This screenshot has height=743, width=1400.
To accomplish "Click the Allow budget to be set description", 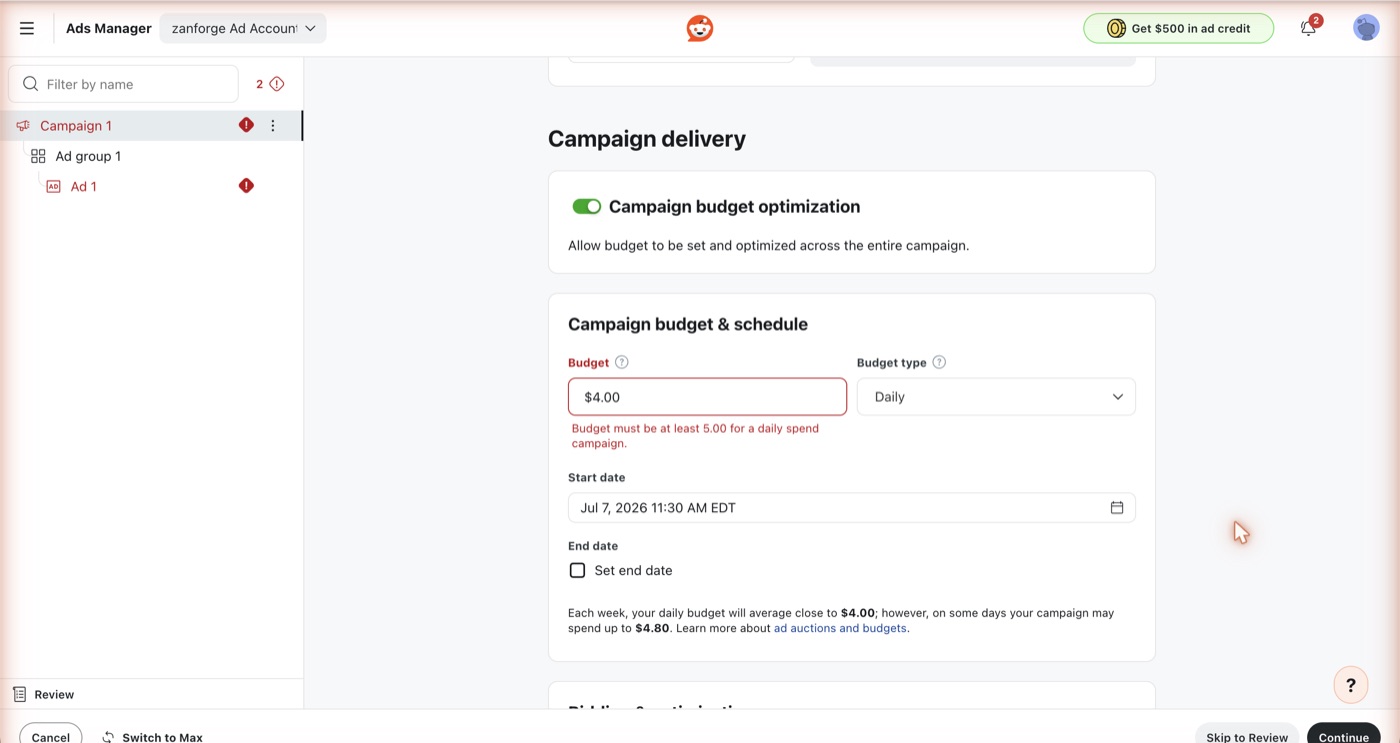I will coord(768,245).
